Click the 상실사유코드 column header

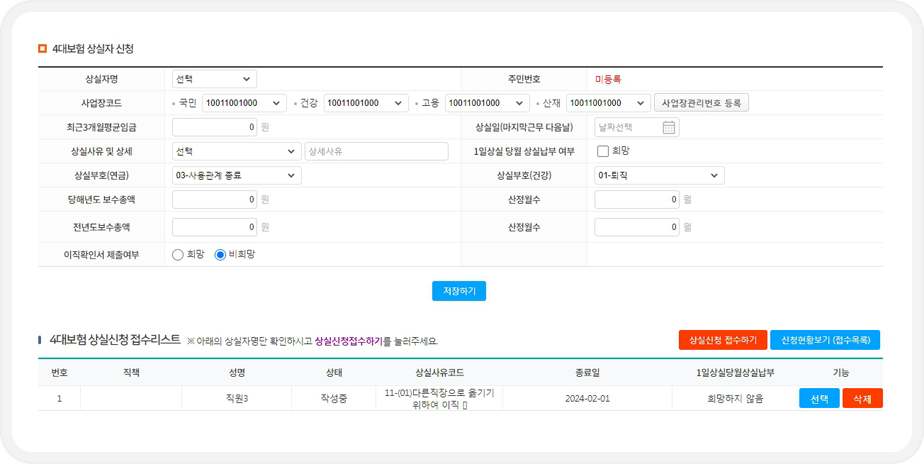click(440, 373)
